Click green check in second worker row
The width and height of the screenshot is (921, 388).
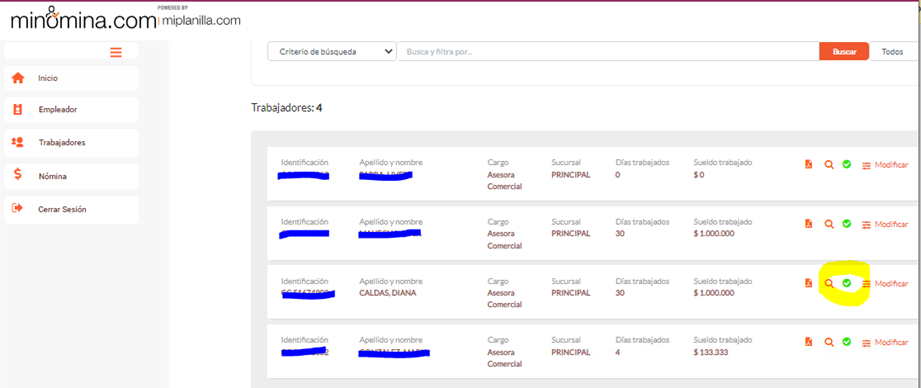point(846,224)
